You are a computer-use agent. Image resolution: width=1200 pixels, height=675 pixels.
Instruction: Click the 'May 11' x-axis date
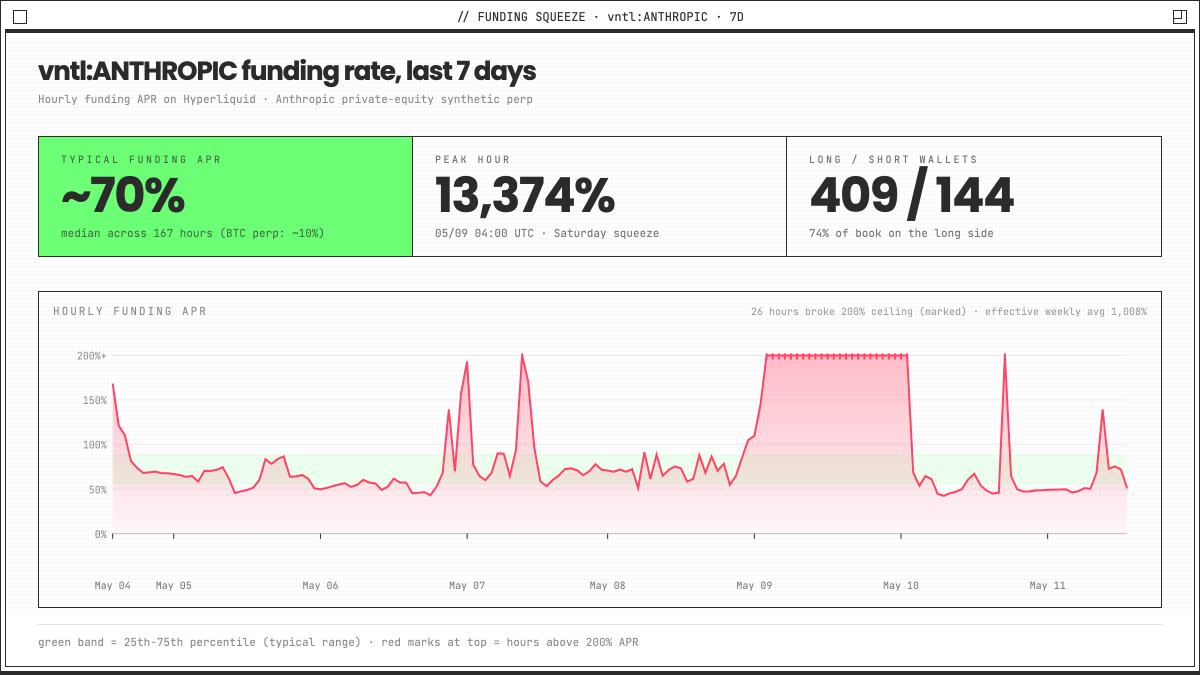pyautogui.click(x=1048, y=586)
